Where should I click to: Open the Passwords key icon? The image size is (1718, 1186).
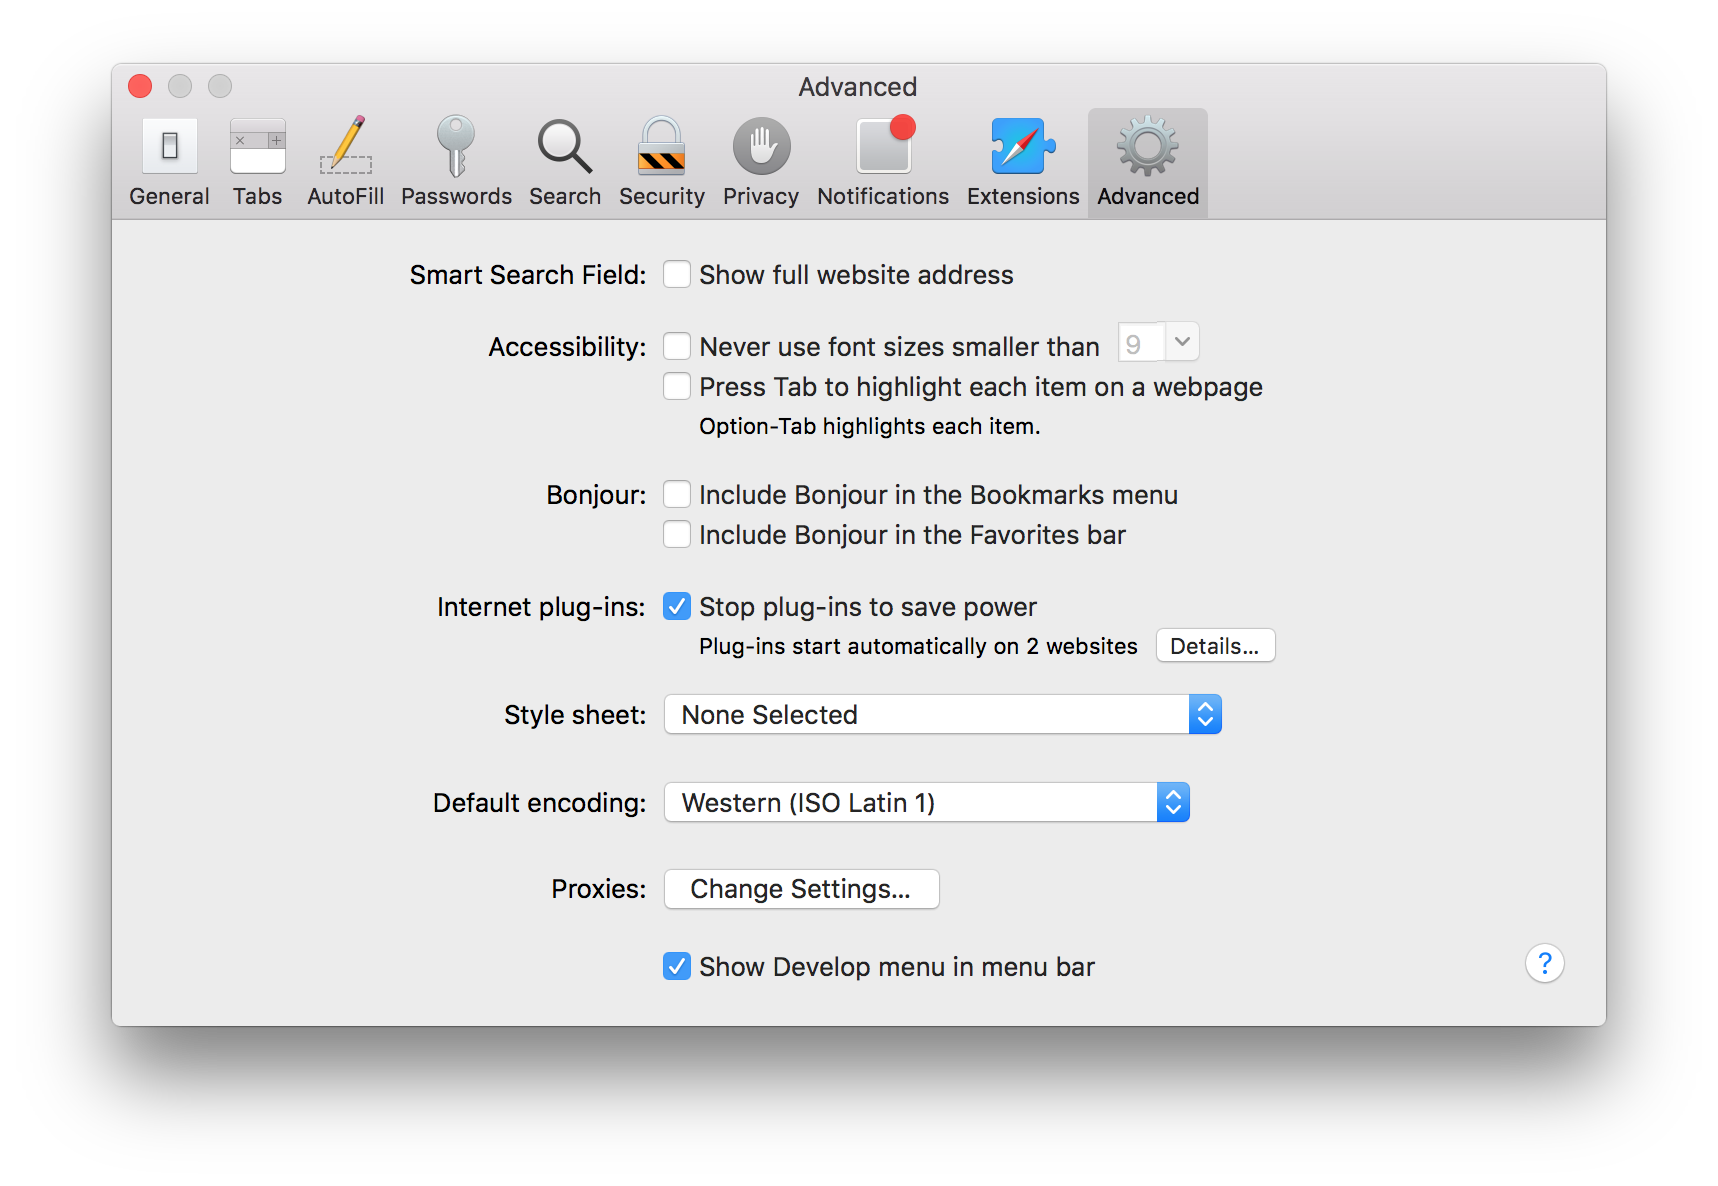(x=456, y=146)
